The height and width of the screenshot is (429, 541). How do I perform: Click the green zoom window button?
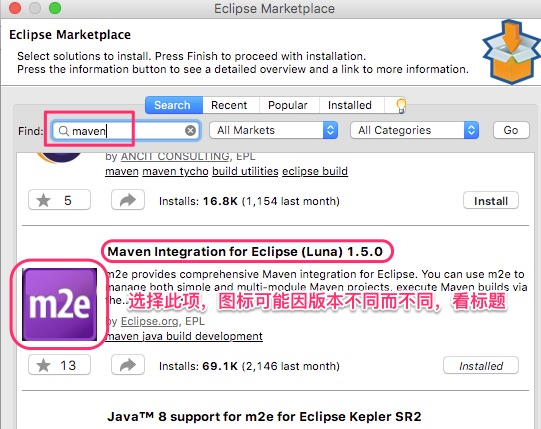tap(55, 8)
